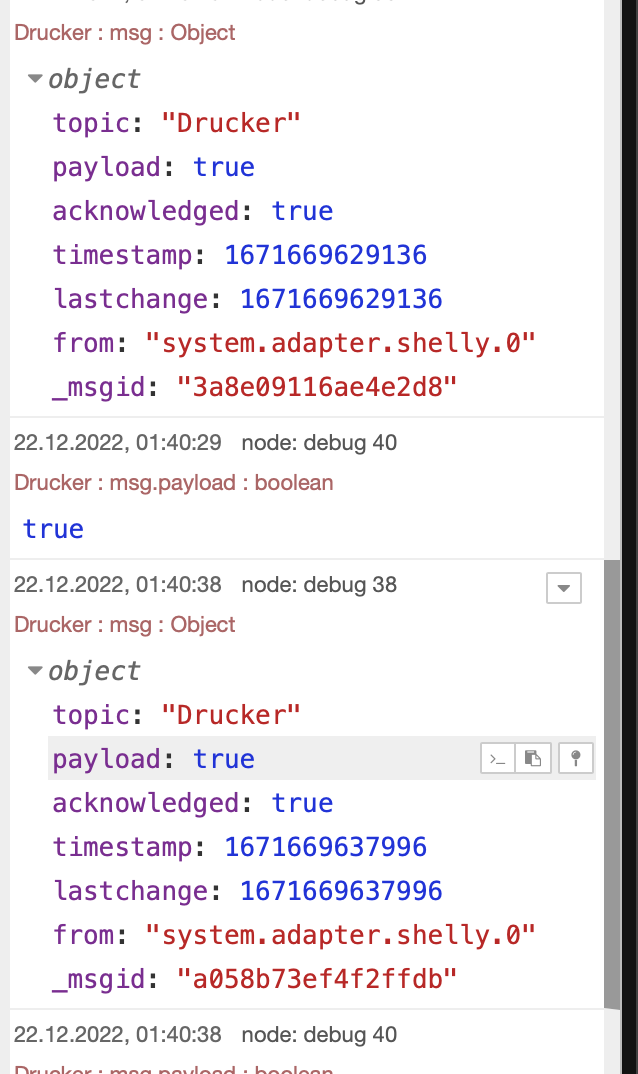This screenshot has width=638, height=1074.
Task: Click 'payload: true' in first object
Action: point(154,167)
